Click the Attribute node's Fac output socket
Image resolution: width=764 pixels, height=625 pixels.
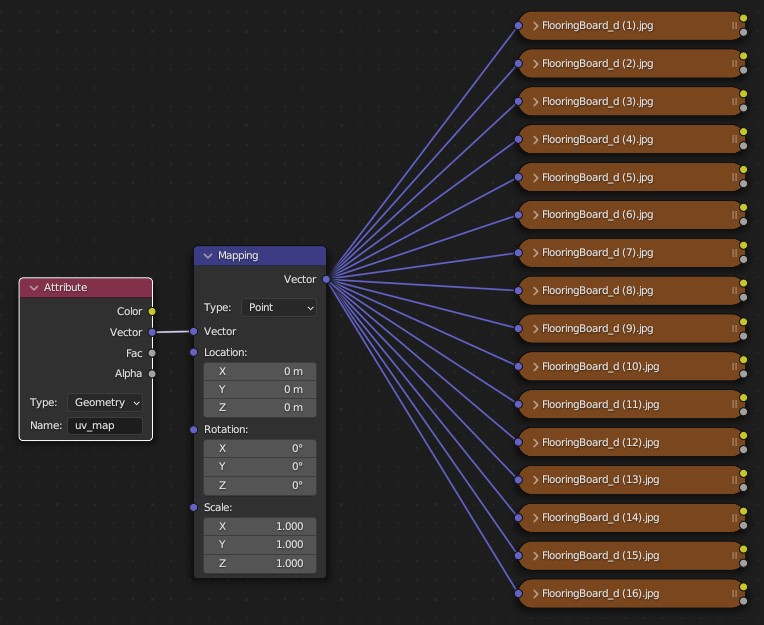(x=152, y=353)
